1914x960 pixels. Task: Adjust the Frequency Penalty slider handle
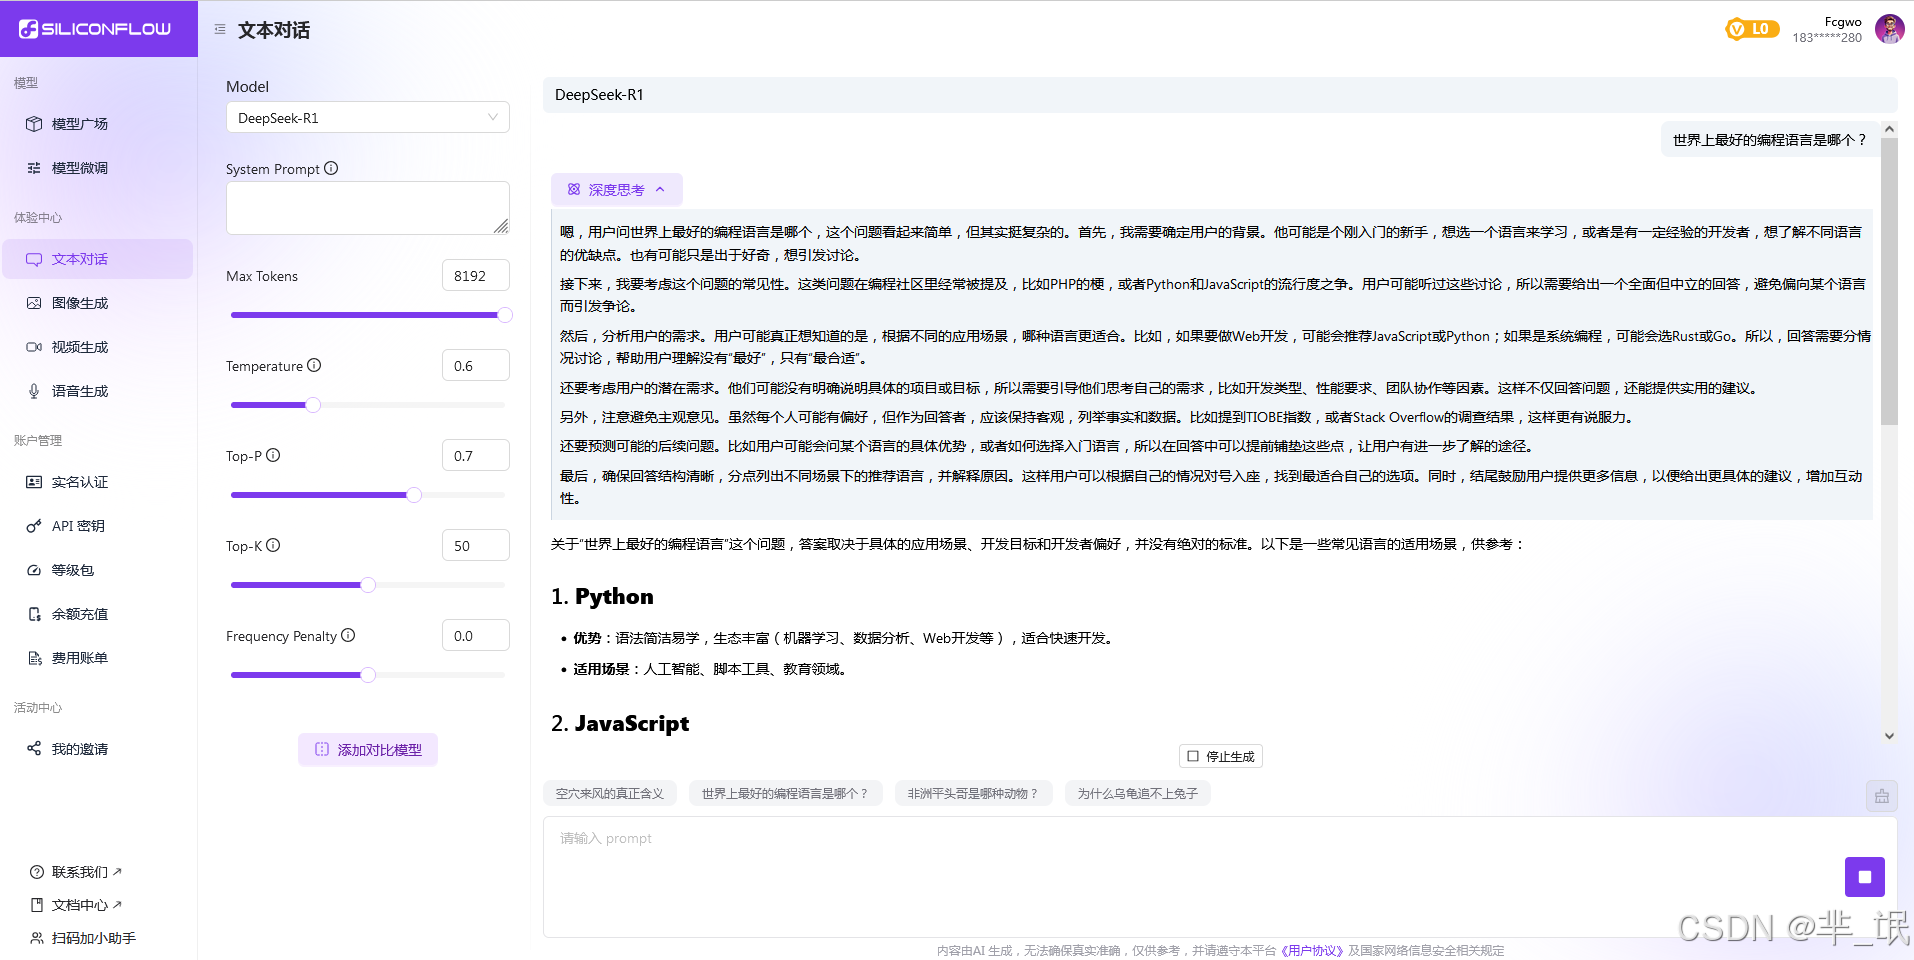click(x=368, y=675)
